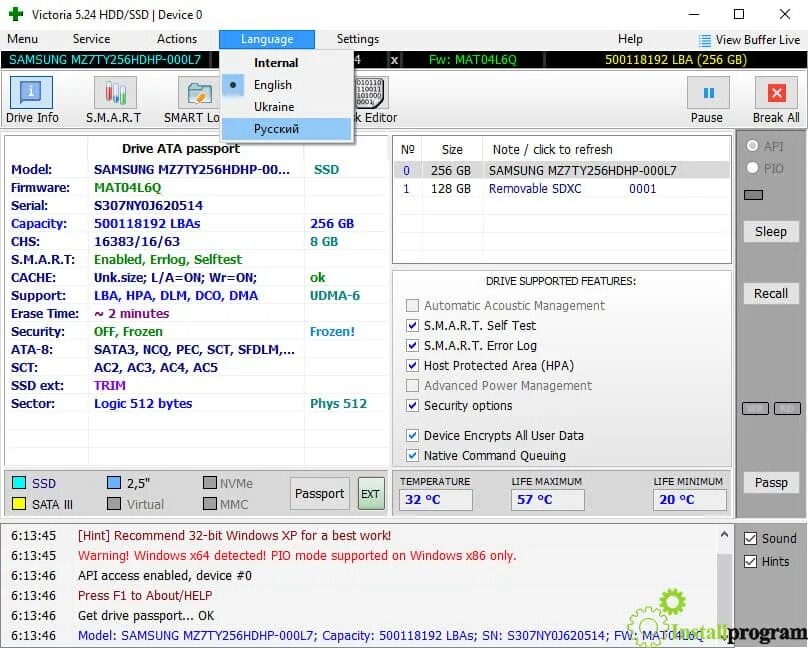The image size is (808, 648).
Task: Close the Language menu header
Action: coord(267,39)
